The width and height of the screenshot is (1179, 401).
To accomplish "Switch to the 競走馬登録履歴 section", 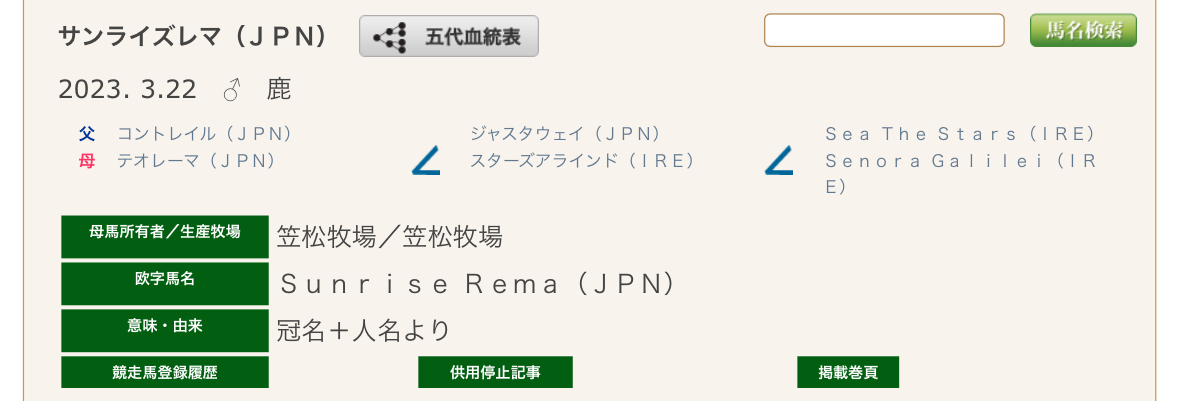I will (165, 373).
